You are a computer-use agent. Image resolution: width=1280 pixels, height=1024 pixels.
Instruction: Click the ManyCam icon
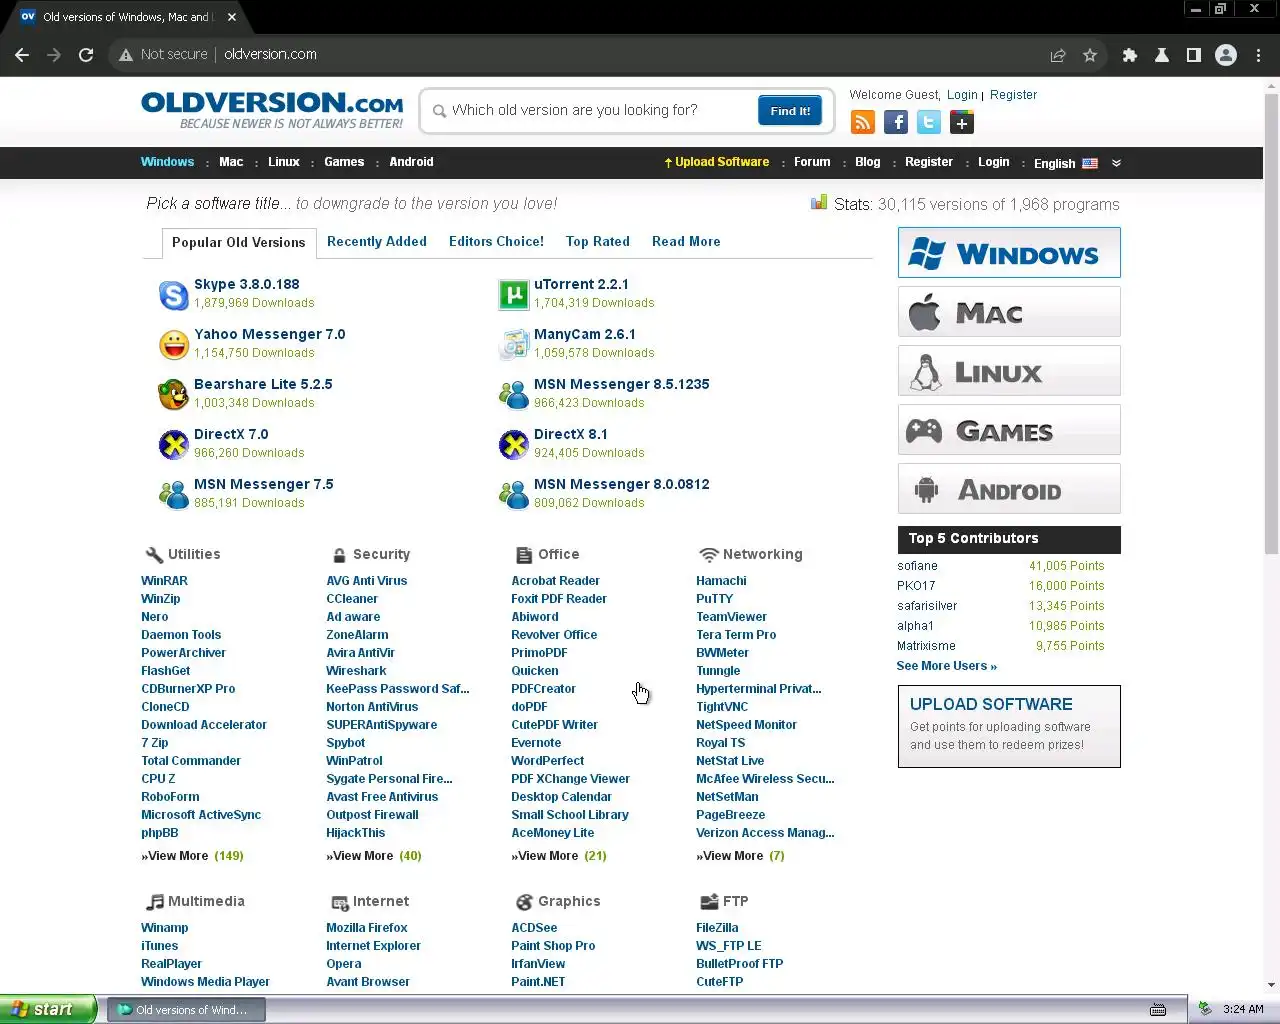(513, 345)
